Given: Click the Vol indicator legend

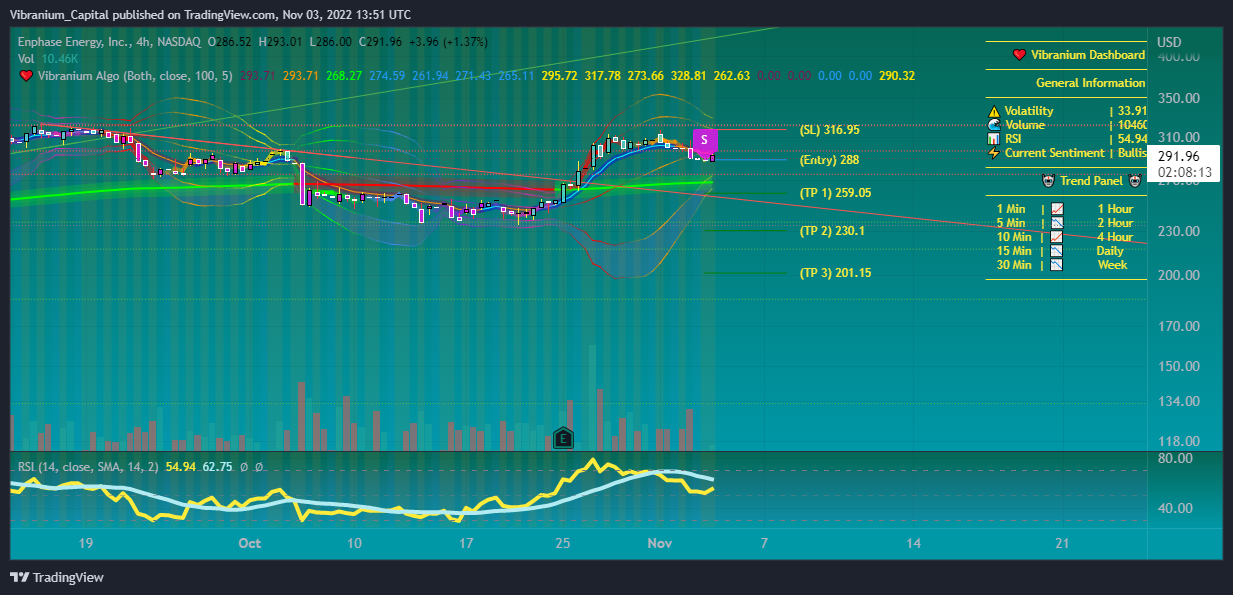Looking at the screenshot, I should [27, 59].
